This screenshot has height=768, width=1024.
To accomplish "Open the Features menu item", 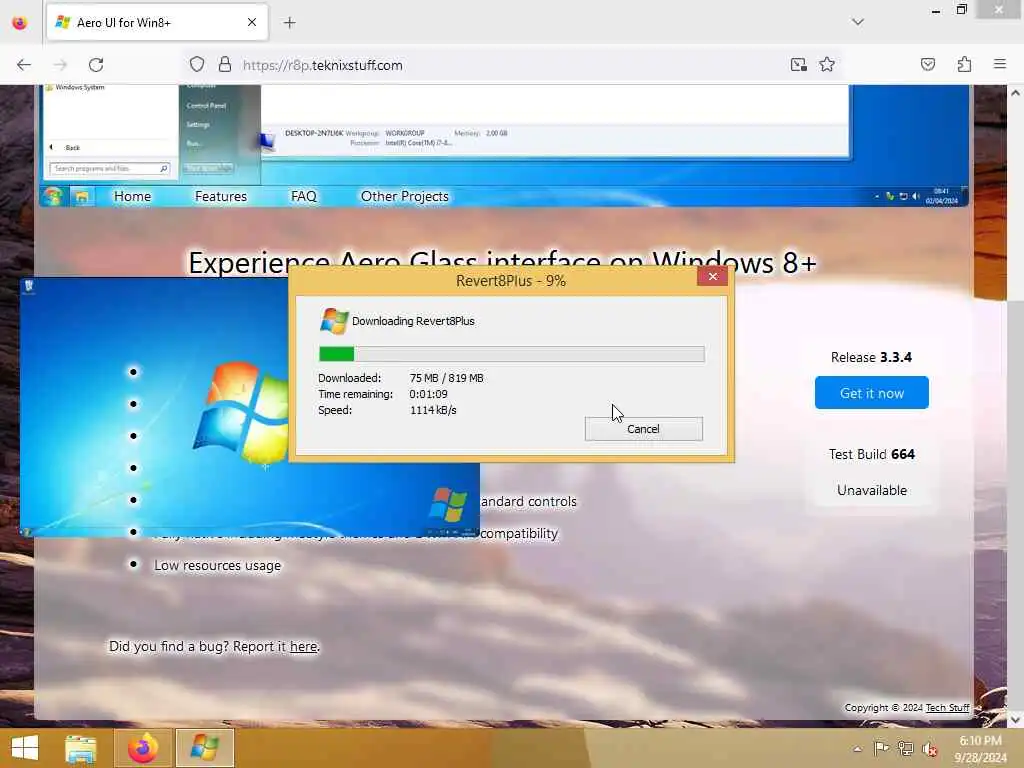I will [x=221, y=196].
